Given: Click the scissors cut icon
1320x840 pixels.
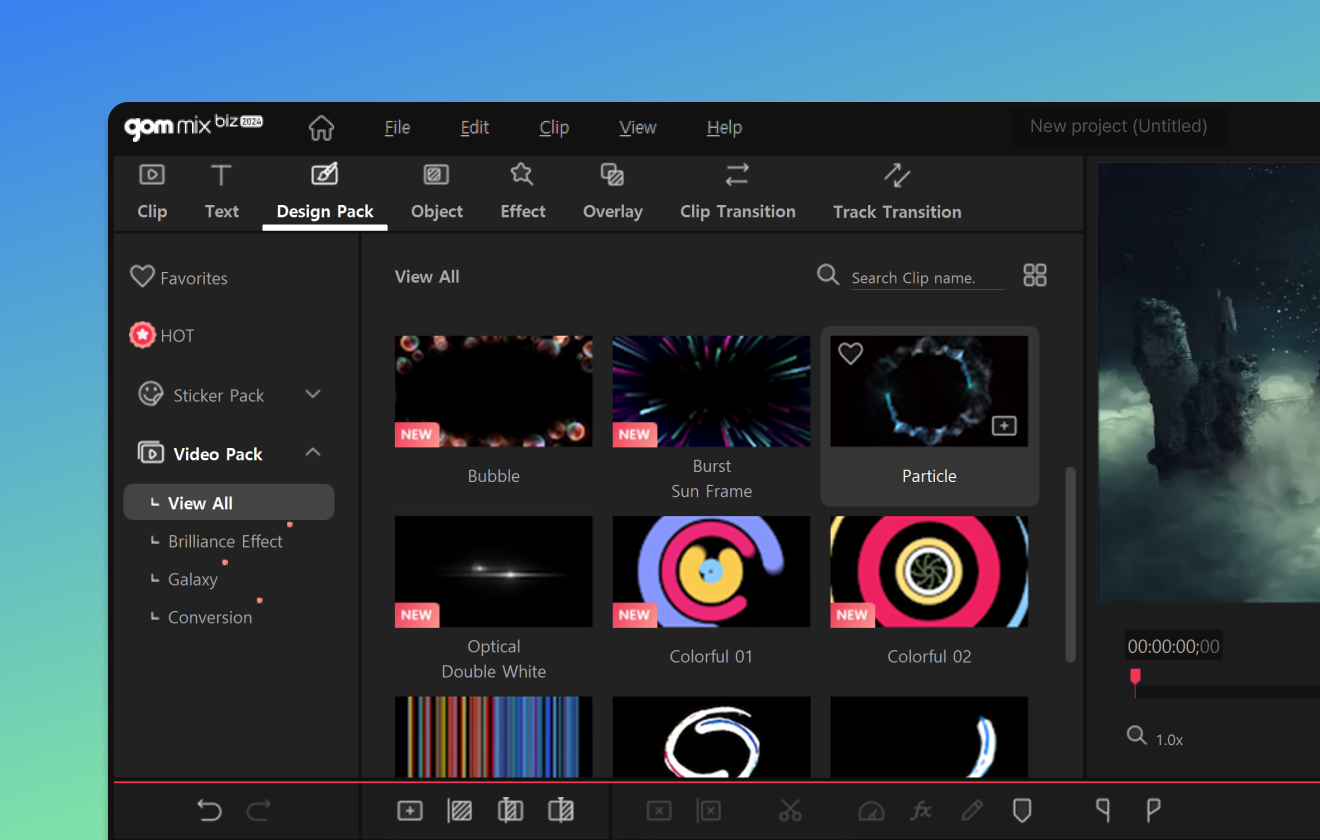Looking at the screenshot, I should tap(790, 810).
